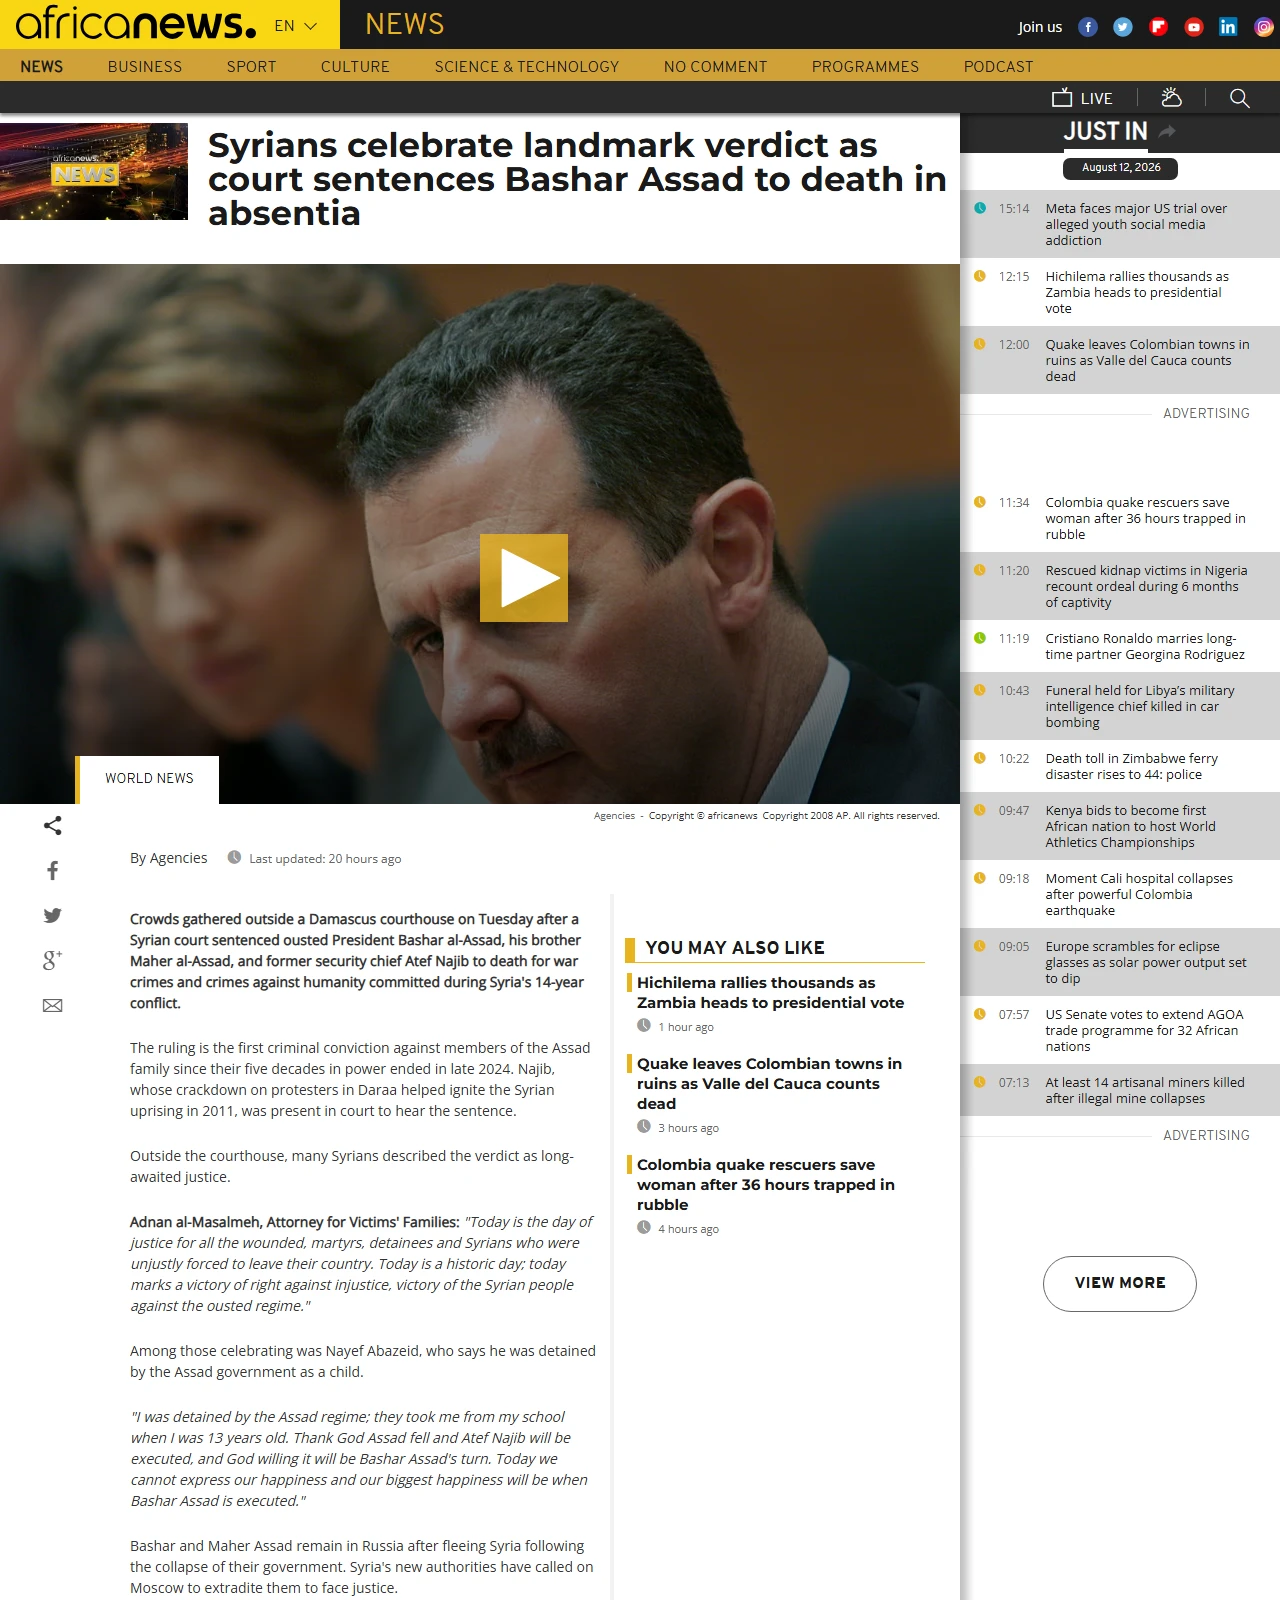The width and height of the screenshot is (1280, 1600).
Task: Open the NO COMMENT menu item
Action: click(x=716, y=66)
